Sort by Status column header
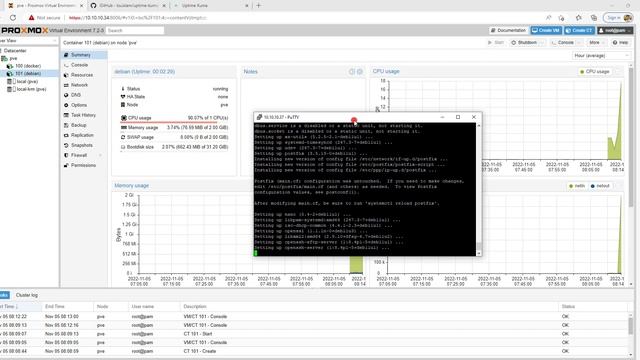Screen dimensions: 640x360 coord(593,307)
